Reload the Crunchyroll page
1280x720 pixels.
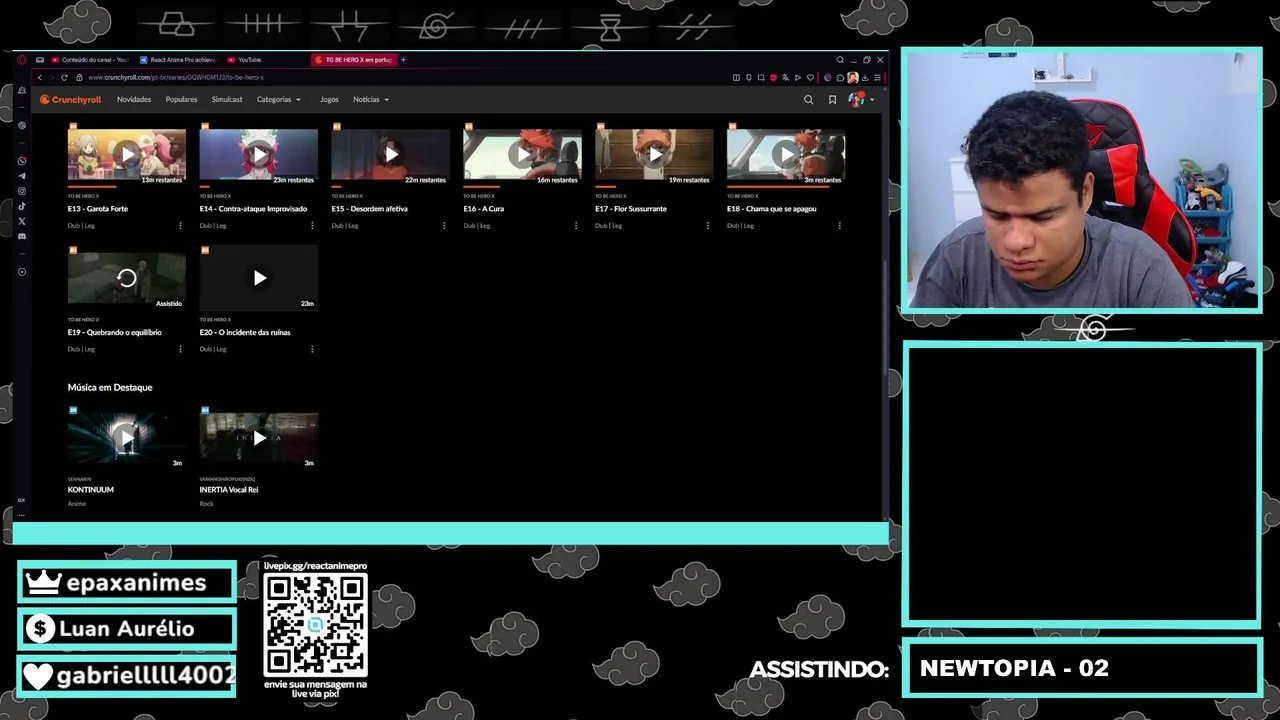[64, 77]
